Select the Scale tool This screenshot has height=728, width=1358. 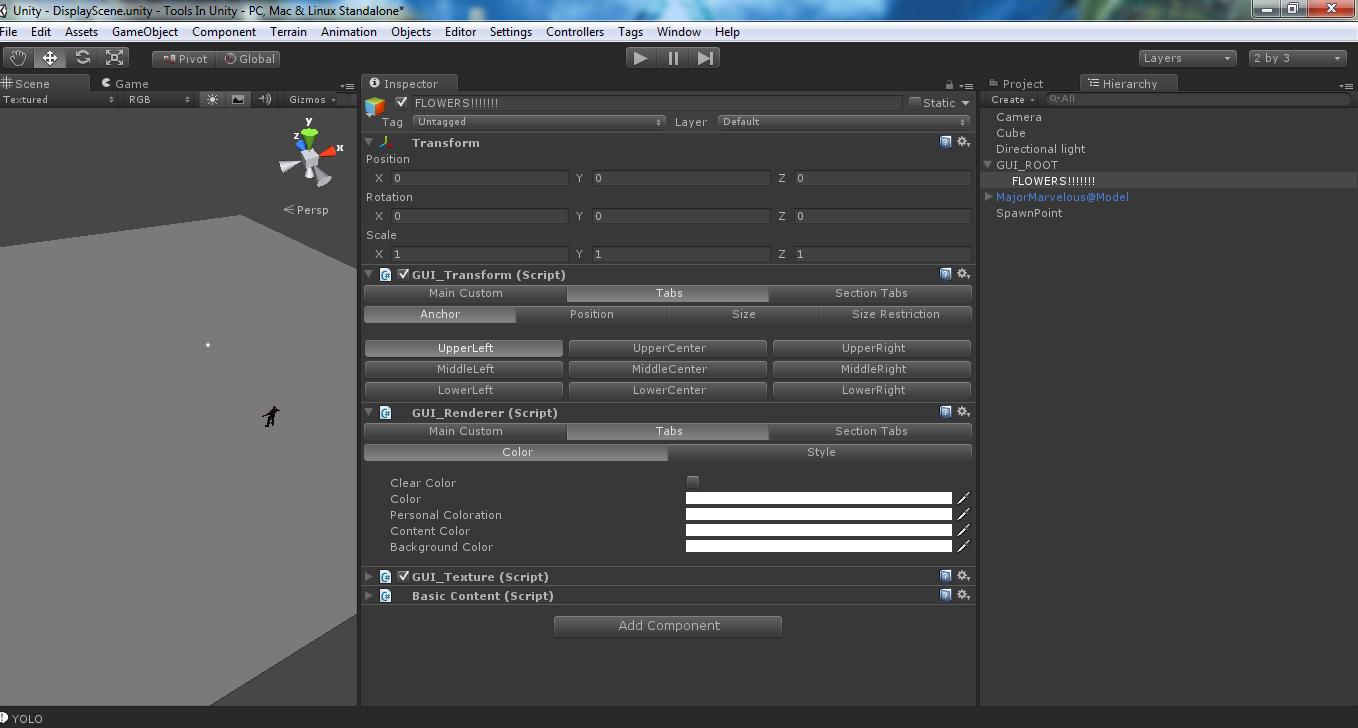(x=115, y=58)
